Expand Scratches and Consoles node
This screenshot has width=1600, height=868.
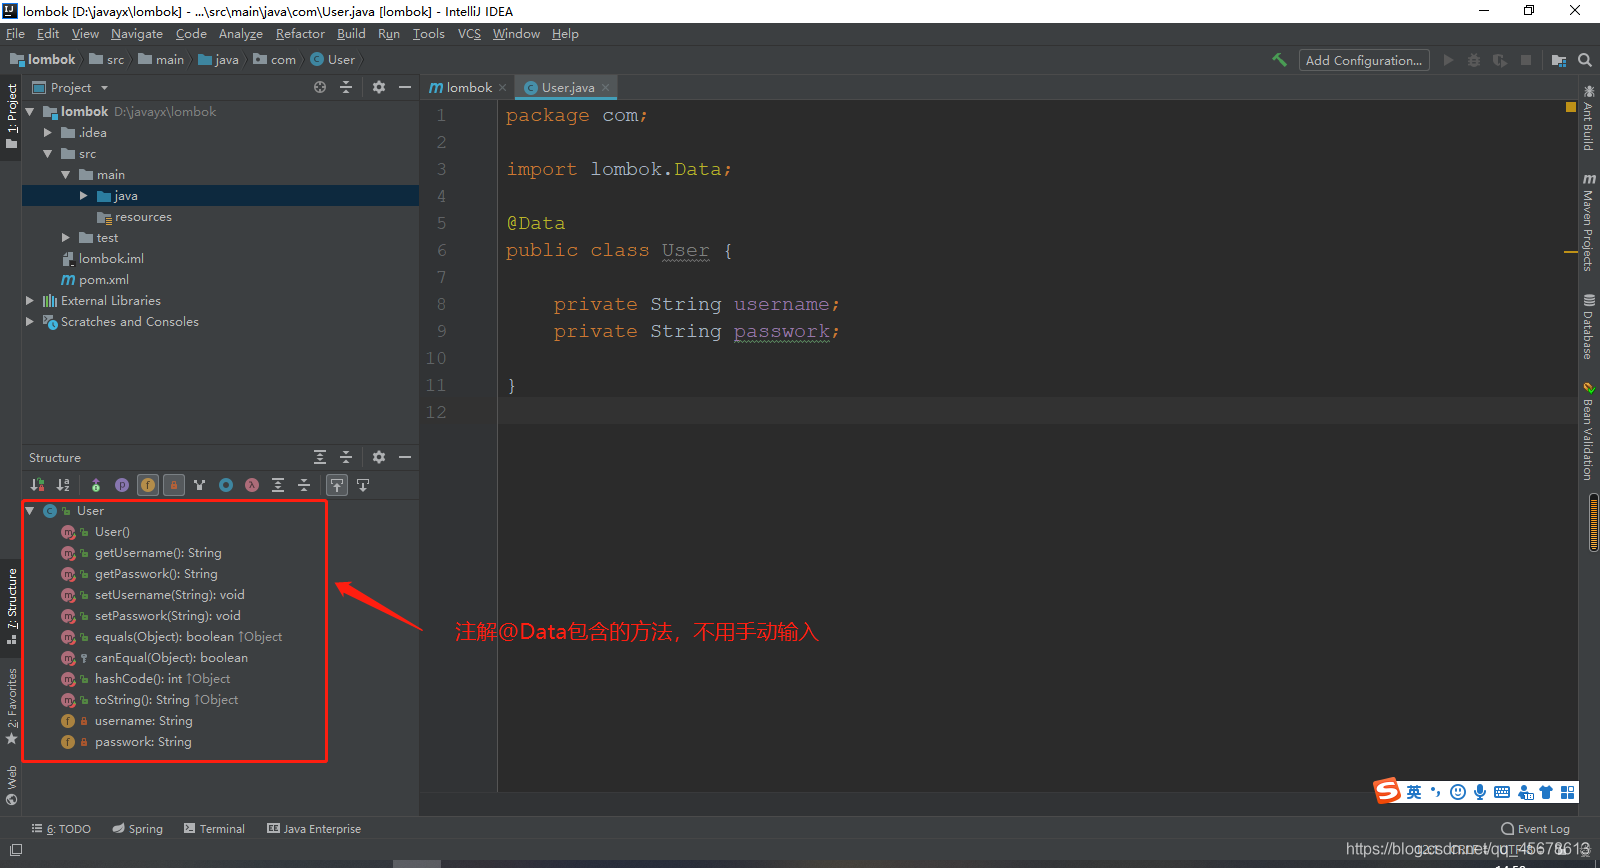pos(30,322)
